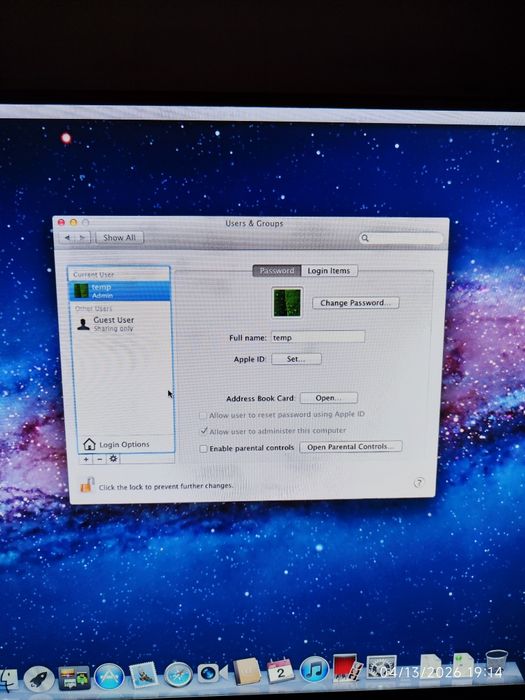Click the Address Book Card Open button

coord(329,398)
